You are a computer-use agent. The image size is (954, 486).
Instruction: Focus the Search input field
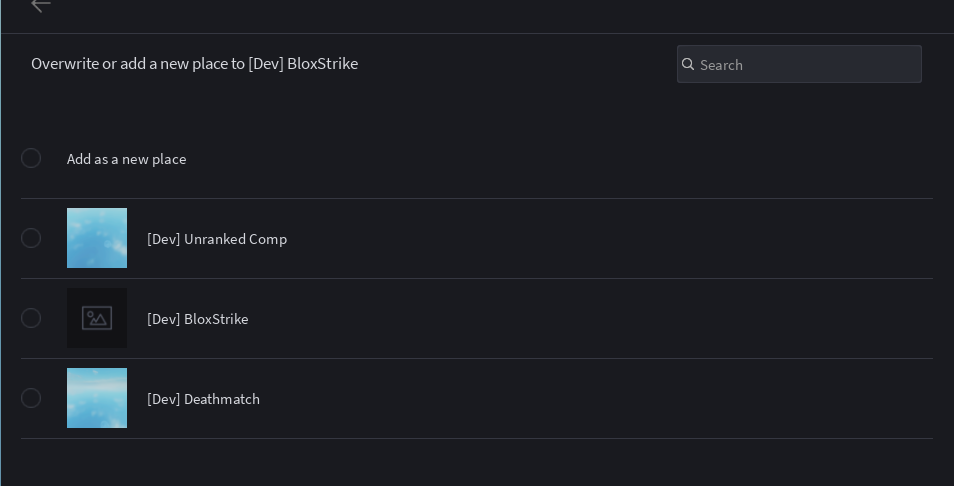click(799, 64)
